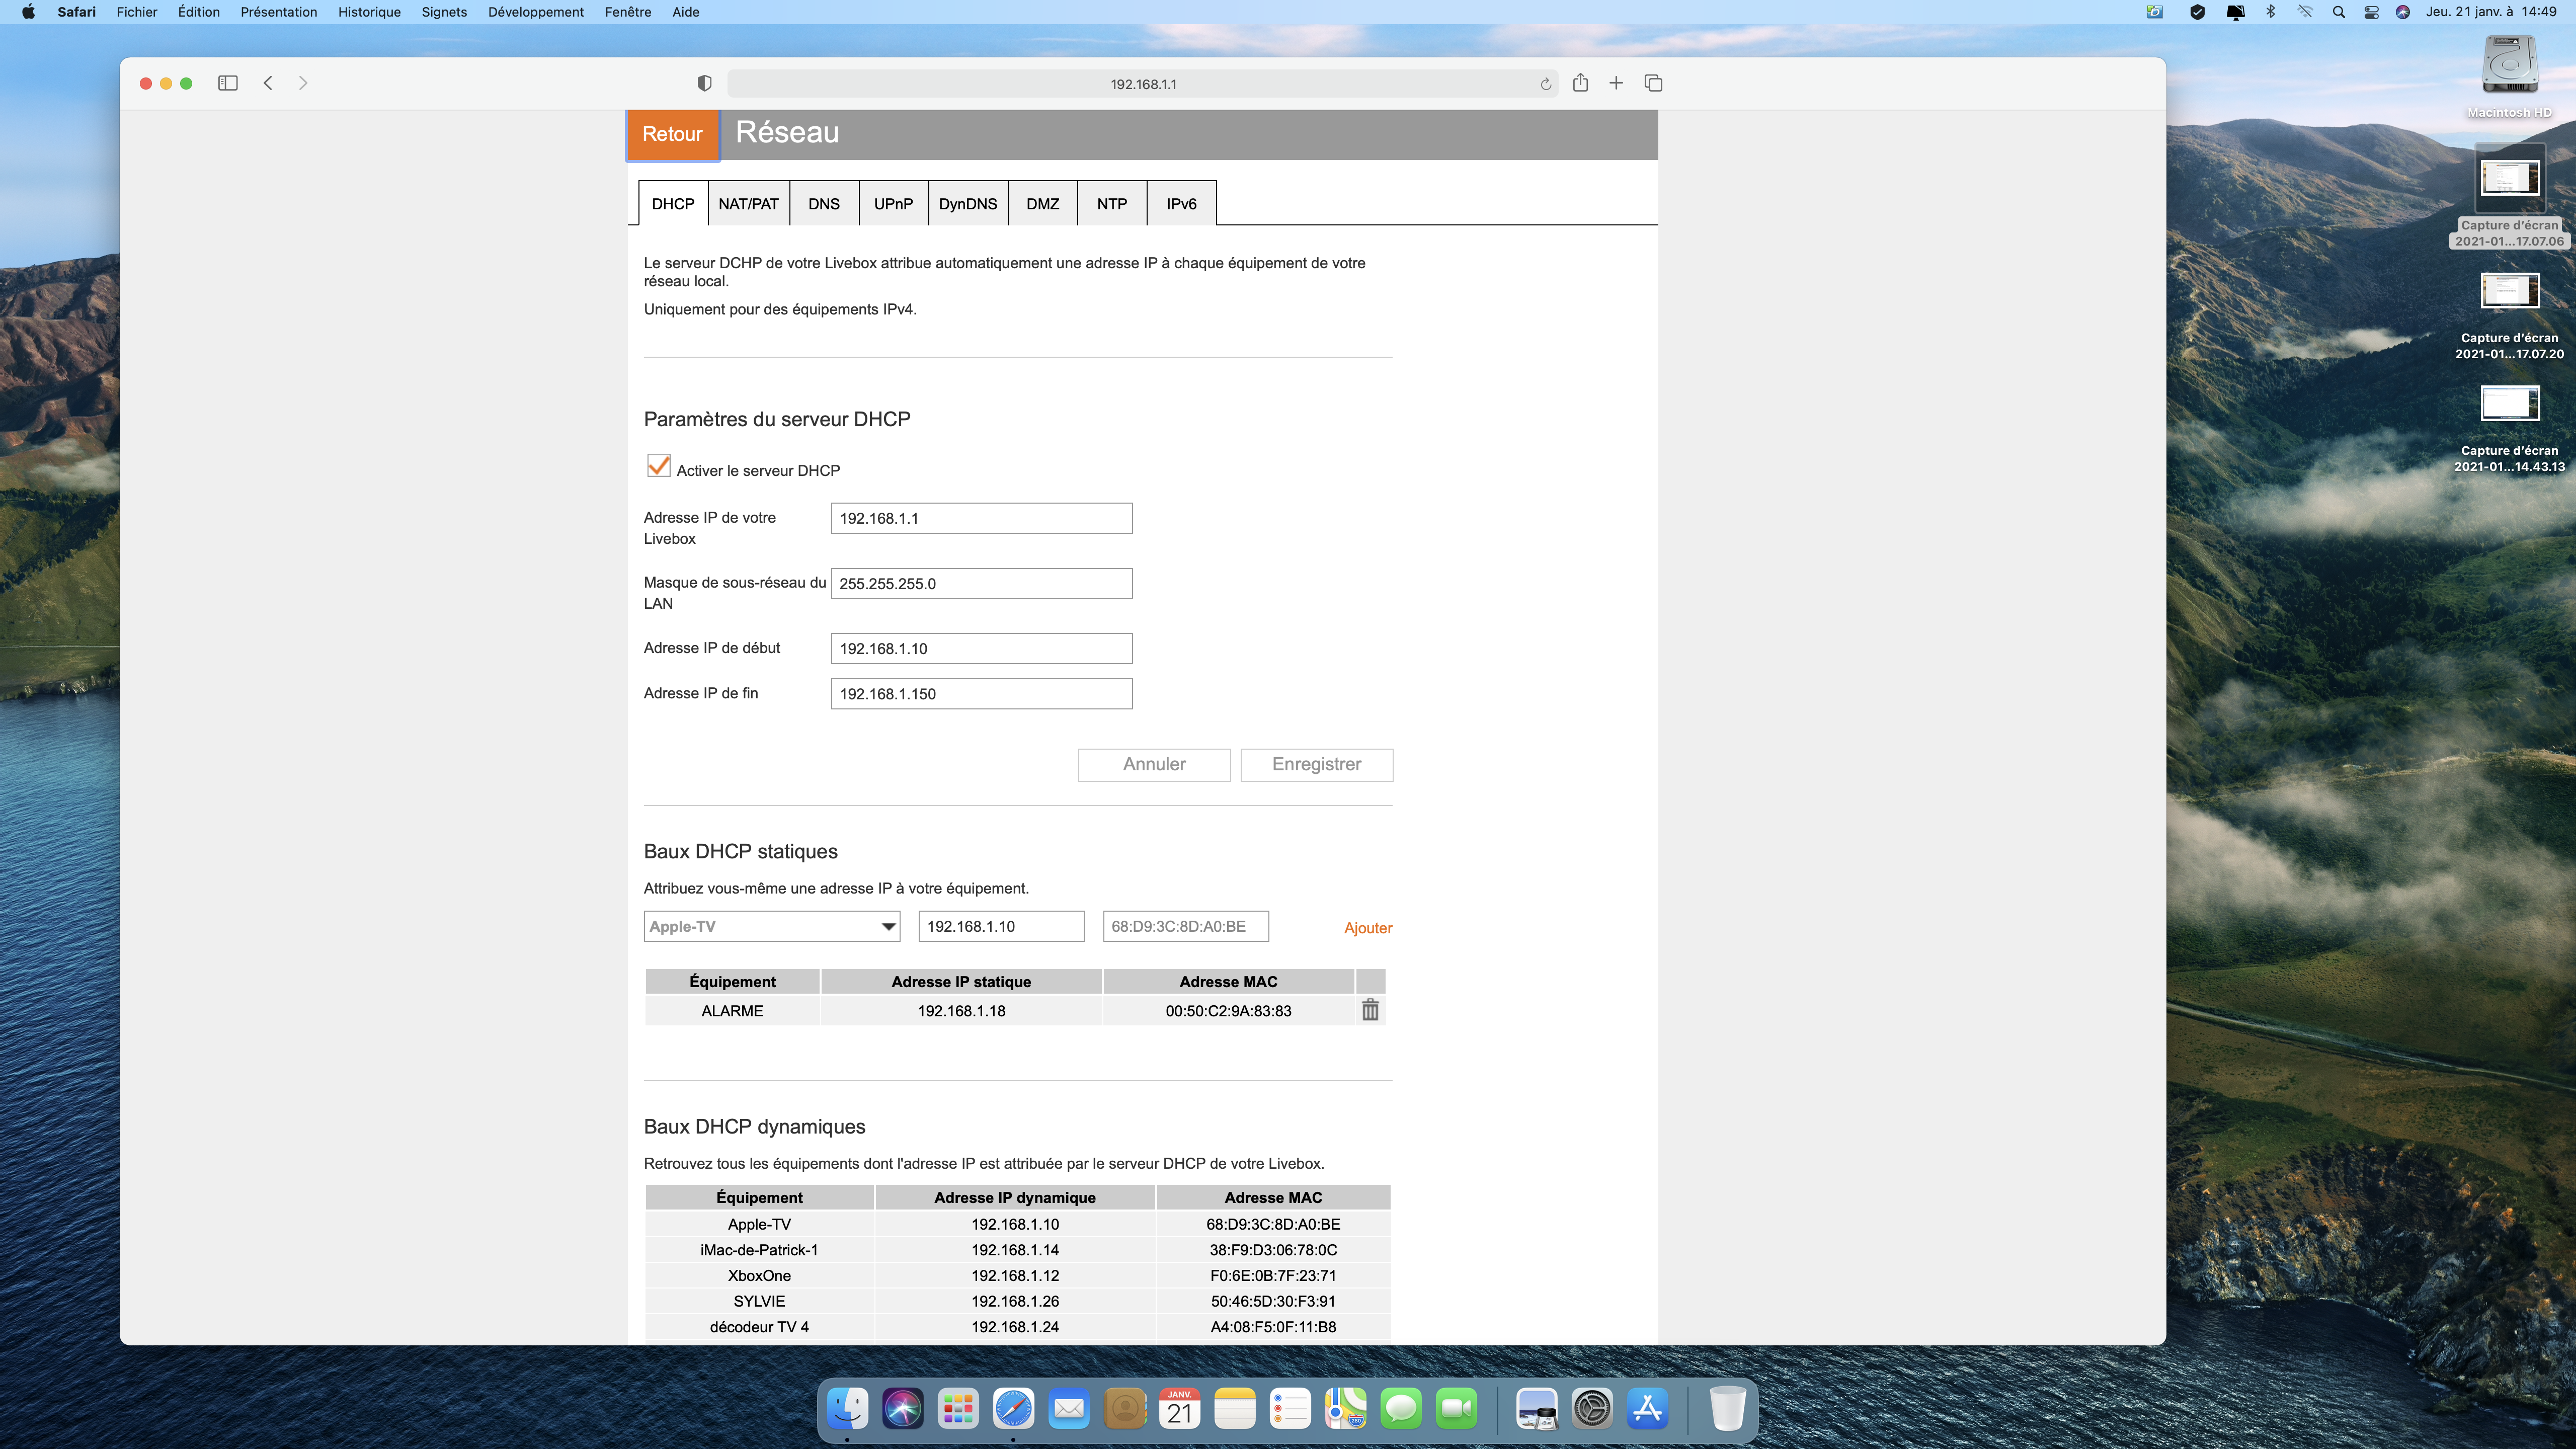
Task: Click the Enregistrer button
Action: [x=1316, y=764]
